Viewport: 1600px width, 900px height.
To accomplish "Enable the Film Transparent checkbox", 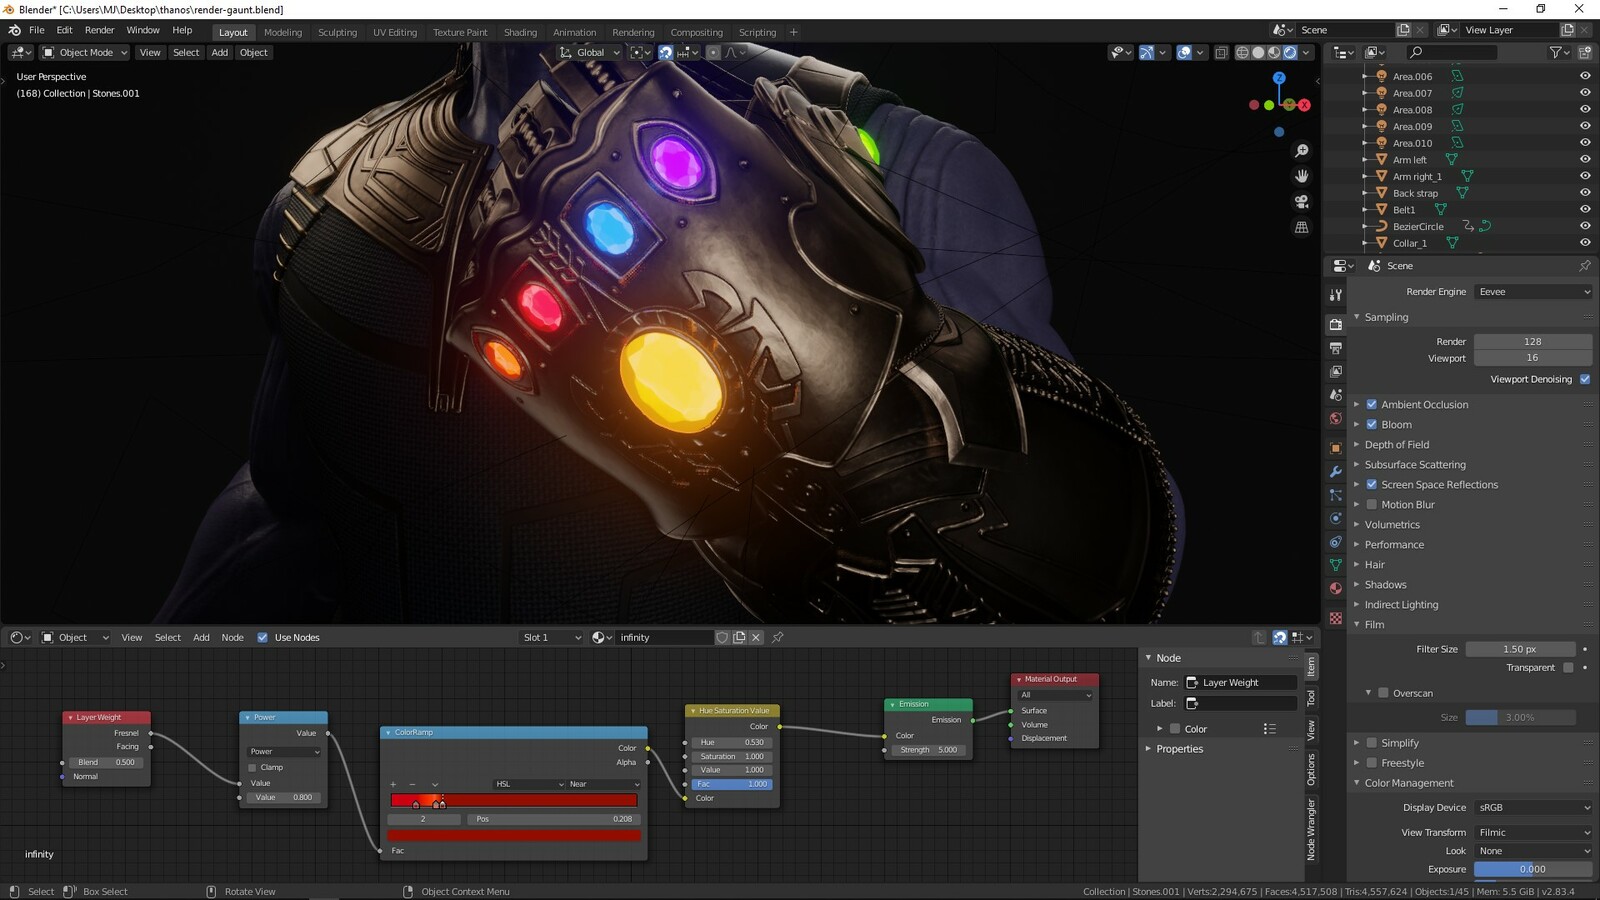I will tap(1568, 667).
